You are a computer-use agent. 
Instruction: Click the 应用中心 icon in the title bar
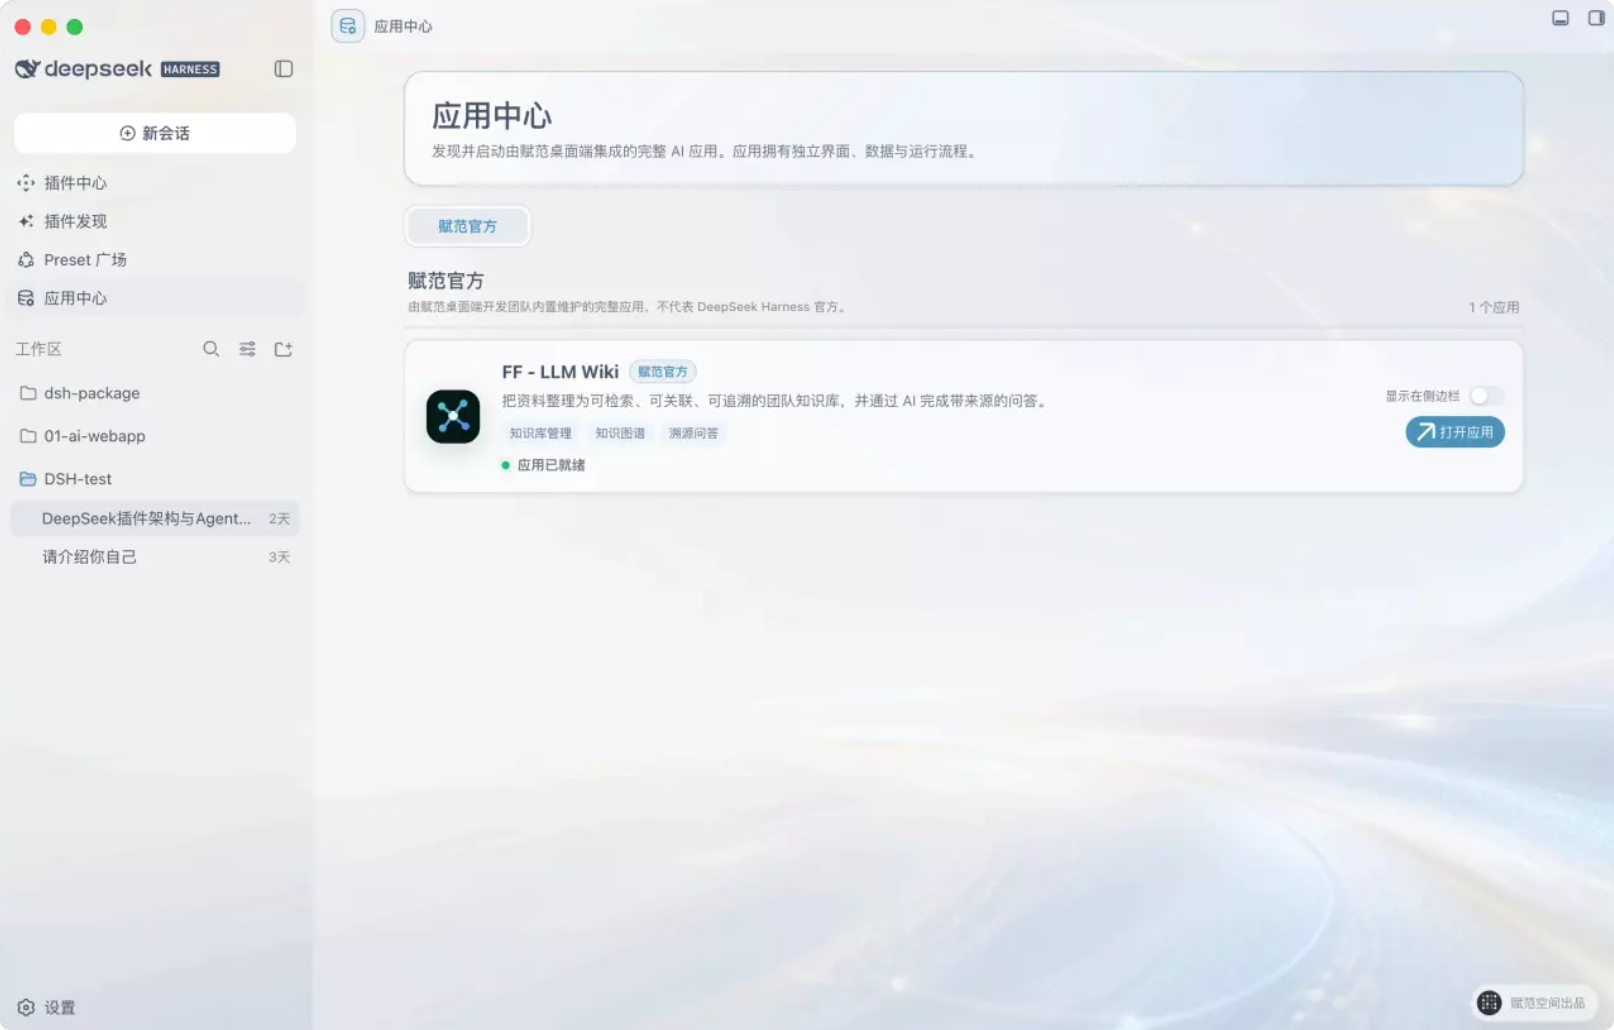tap(348, 26)
